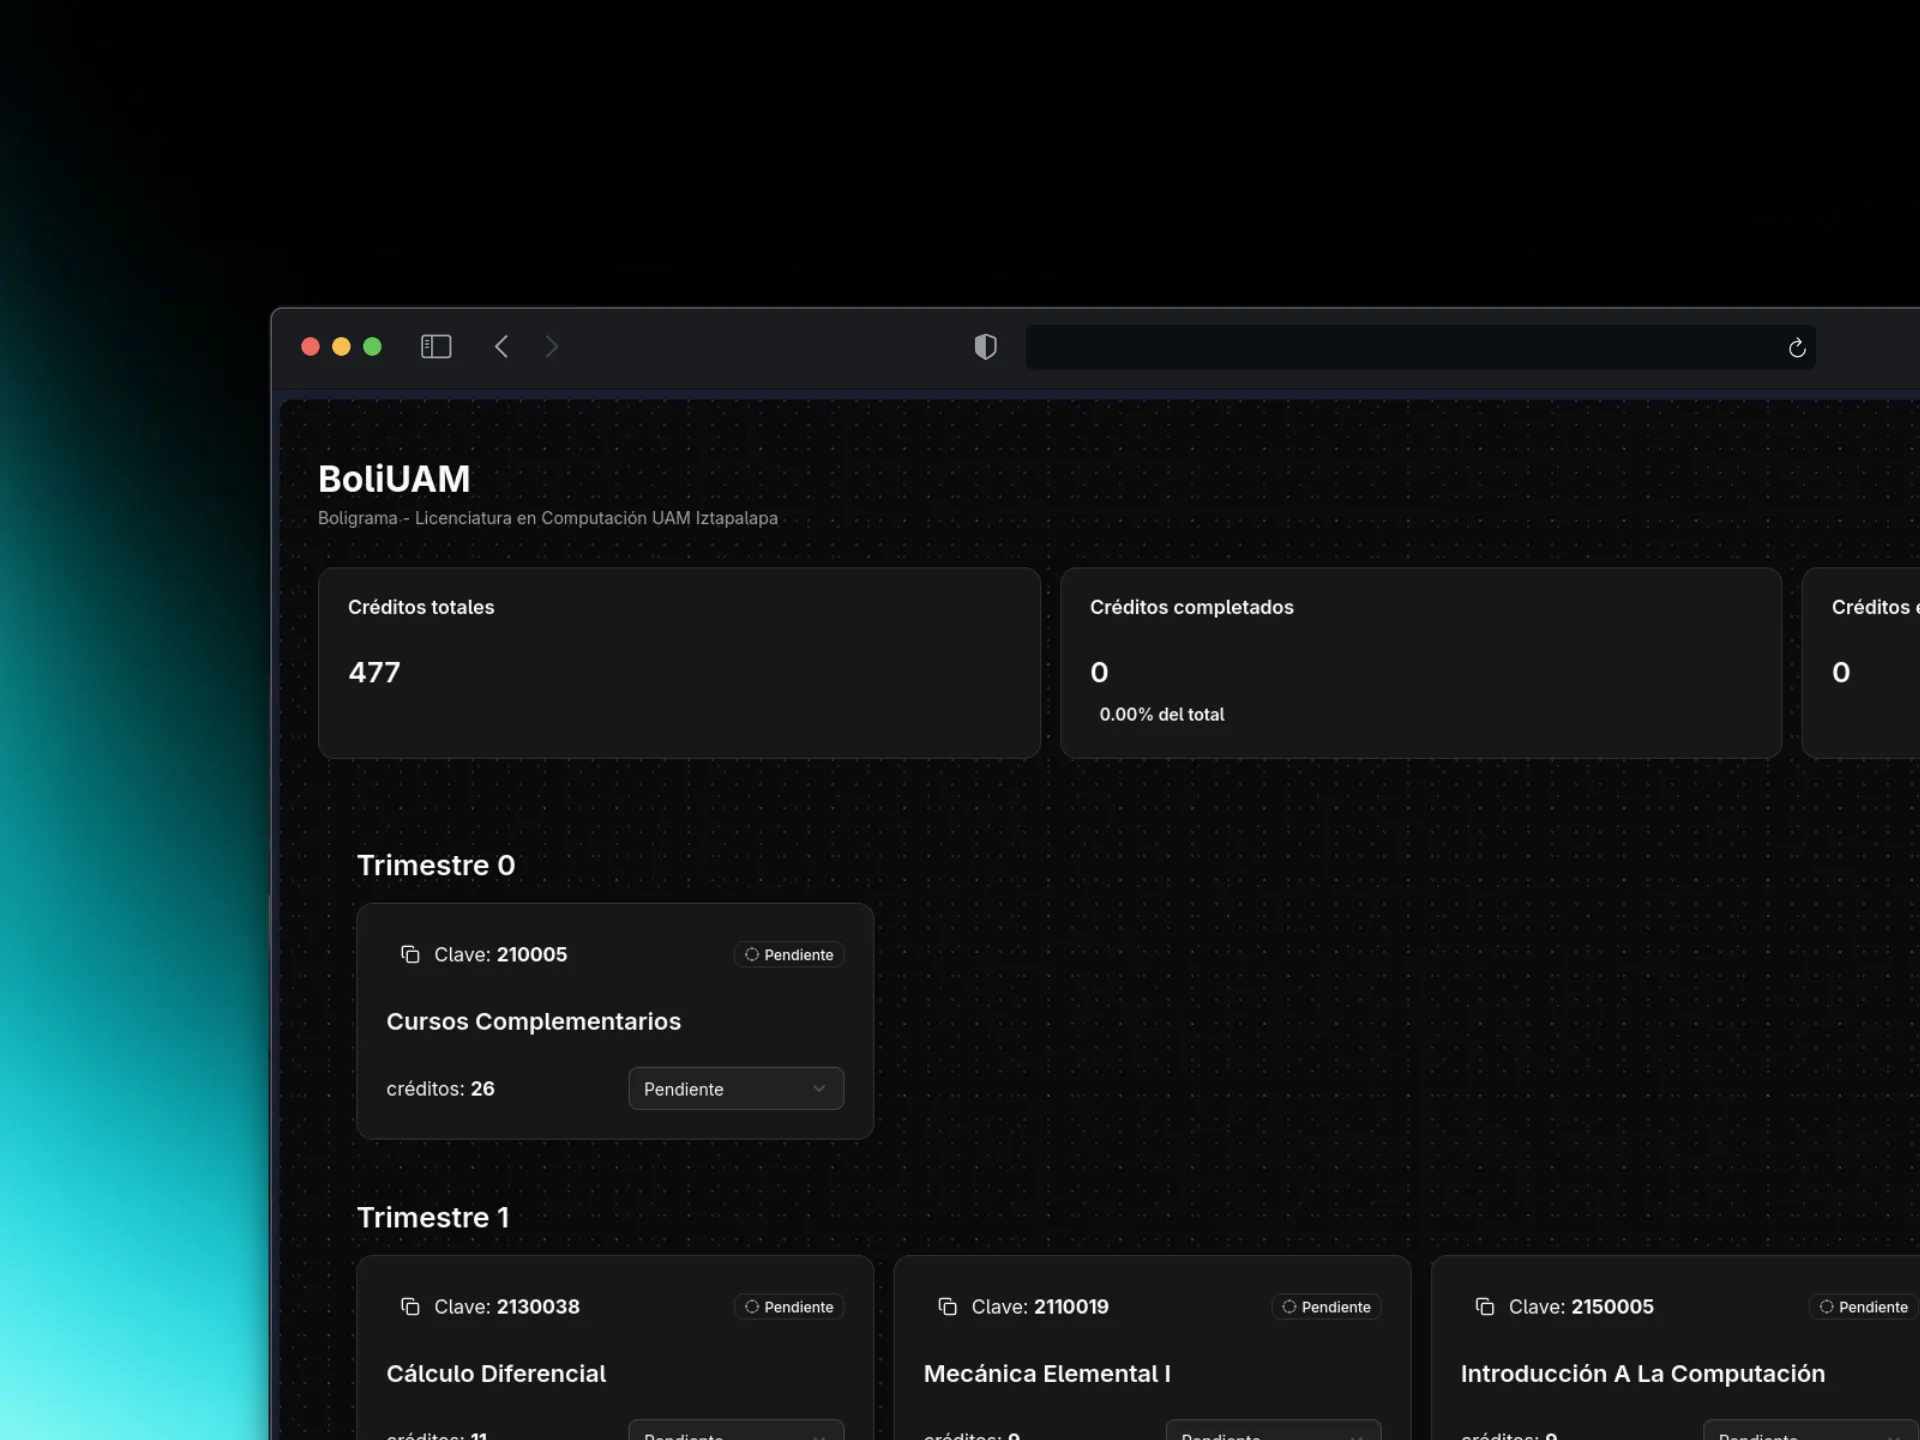Select the Créditos completados card
1920x1440 pixels.
(x=1420, y=662)
